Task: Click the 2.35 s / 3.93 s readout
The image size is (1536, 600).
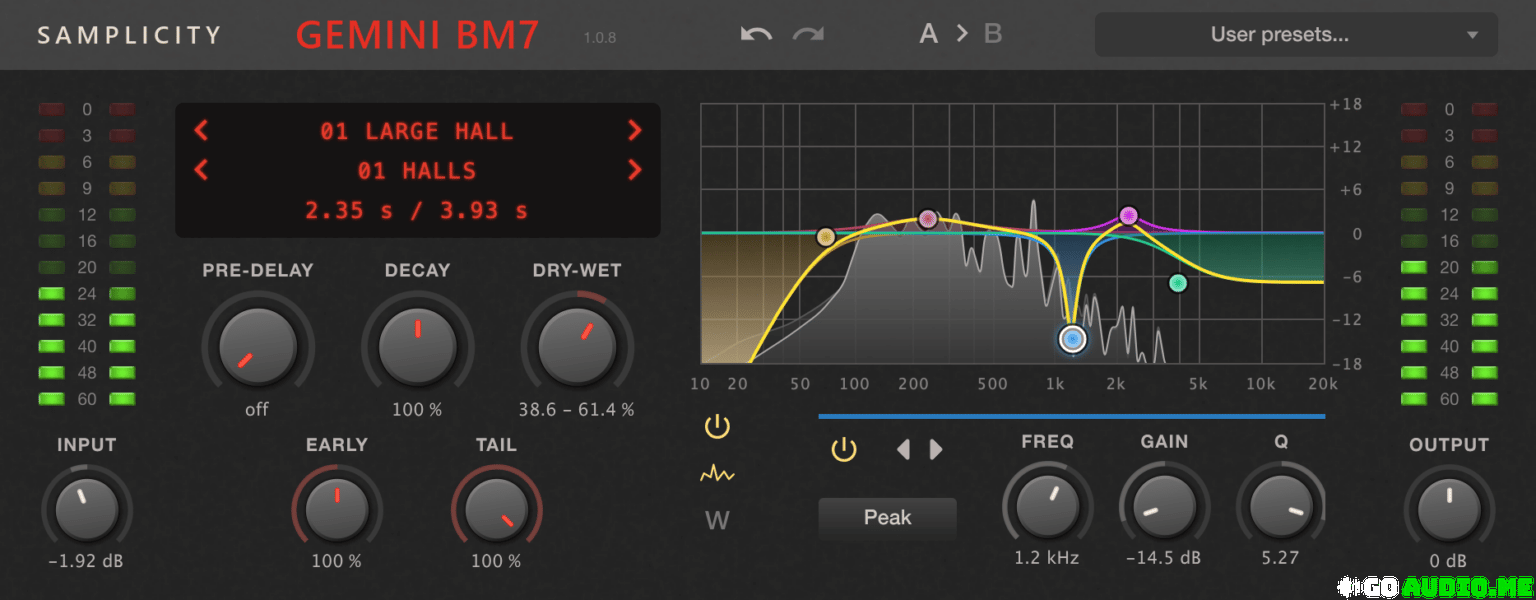Action: pos(417,210)
